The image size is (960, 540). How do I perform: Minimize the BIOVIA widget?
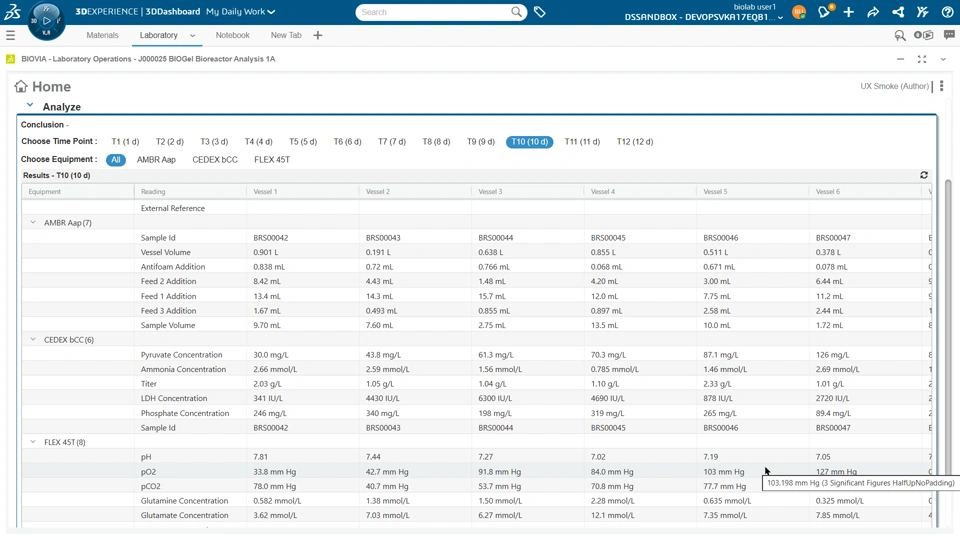900,59
